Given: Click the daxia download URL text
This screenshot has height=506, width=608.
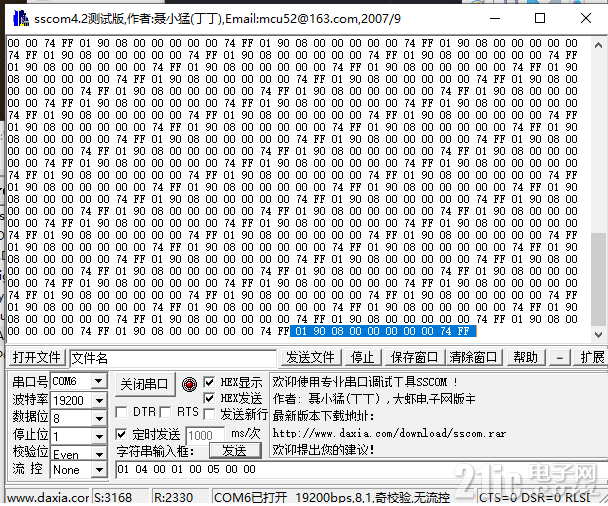Looking at the screenshot, I should (x=389, y=433).
